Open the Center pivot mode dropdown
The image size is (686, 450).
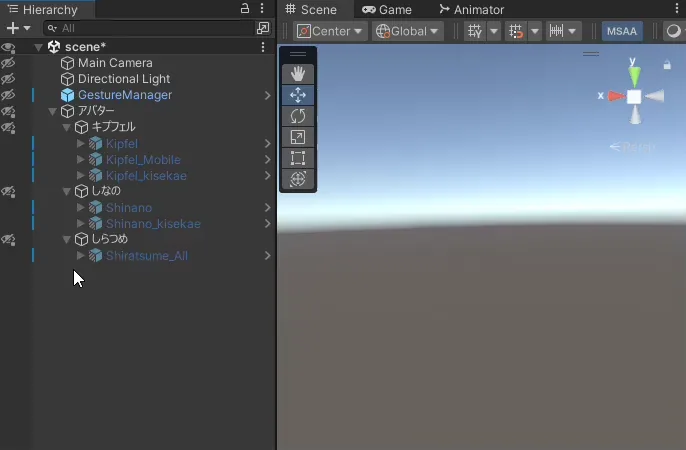(x=330, y=31)
